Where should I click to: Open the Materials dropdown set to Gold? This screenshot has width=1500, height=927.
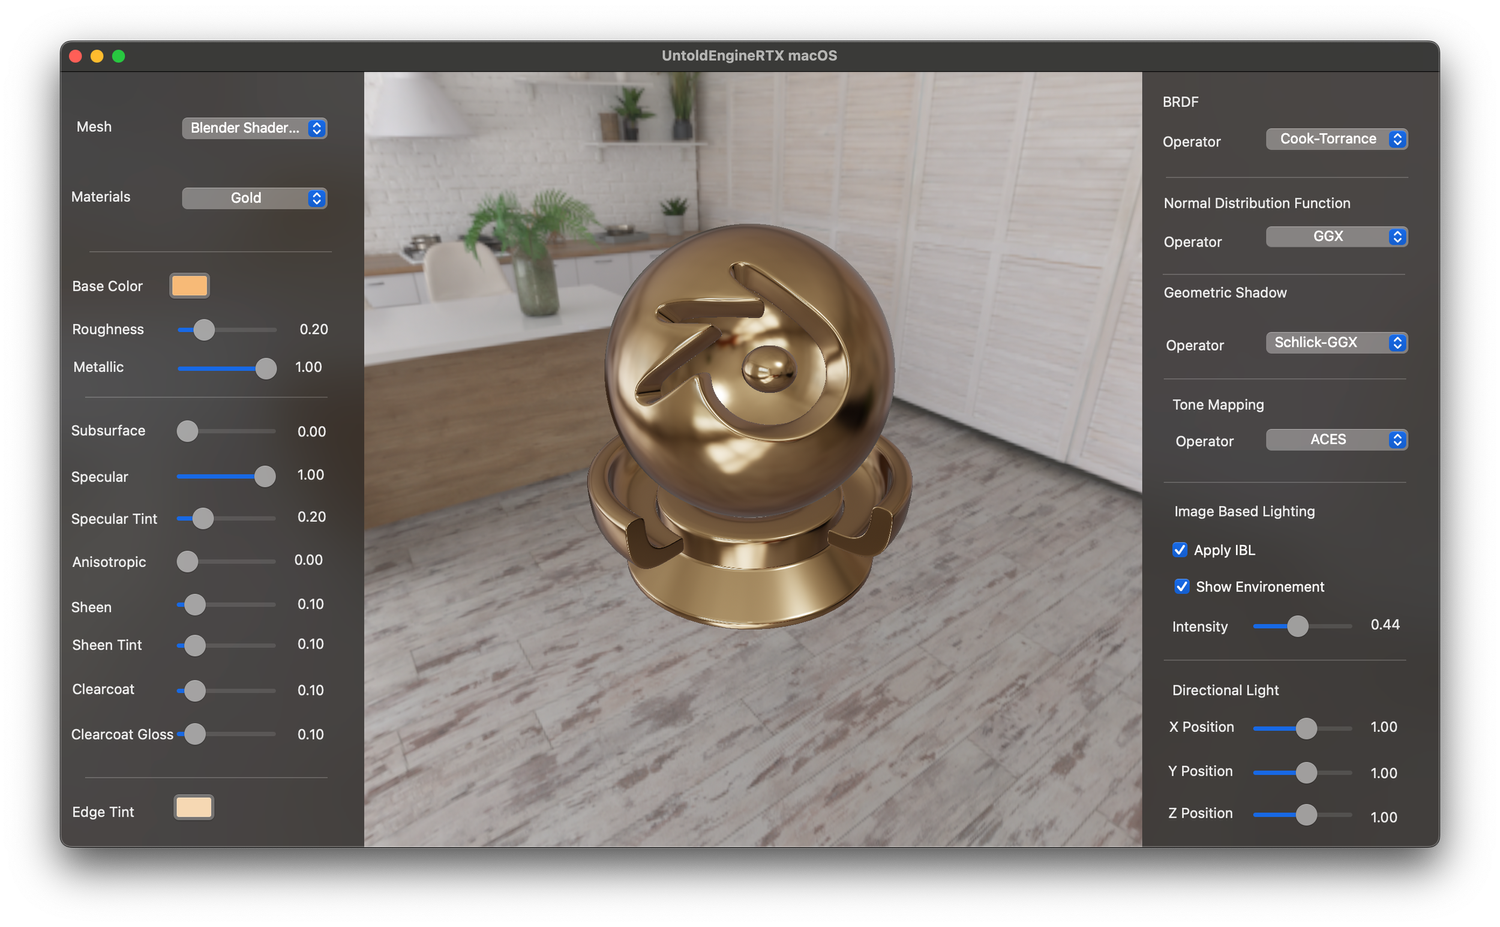(254, 198)
